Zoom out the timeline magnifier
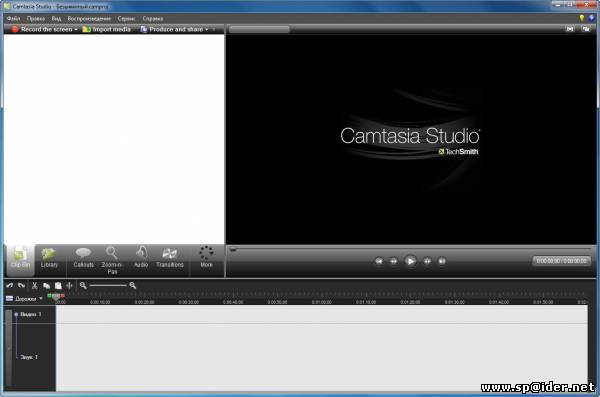Screen dimensions: 600x397 tap(83, 285)
